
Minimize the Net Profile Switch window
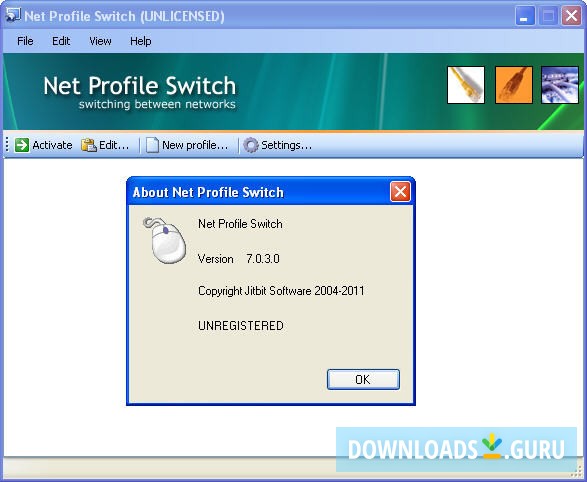524,16
